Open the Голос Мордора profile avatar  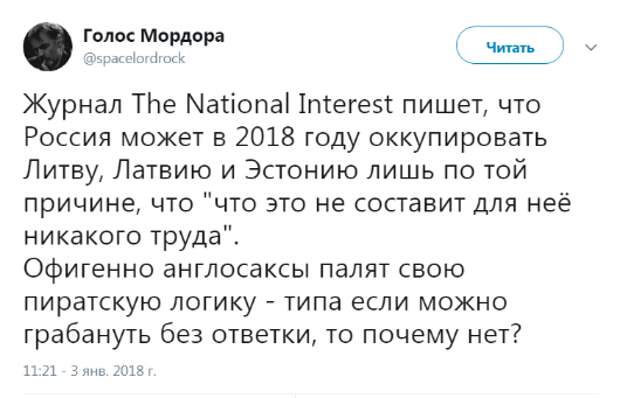(x=48, y=47)
